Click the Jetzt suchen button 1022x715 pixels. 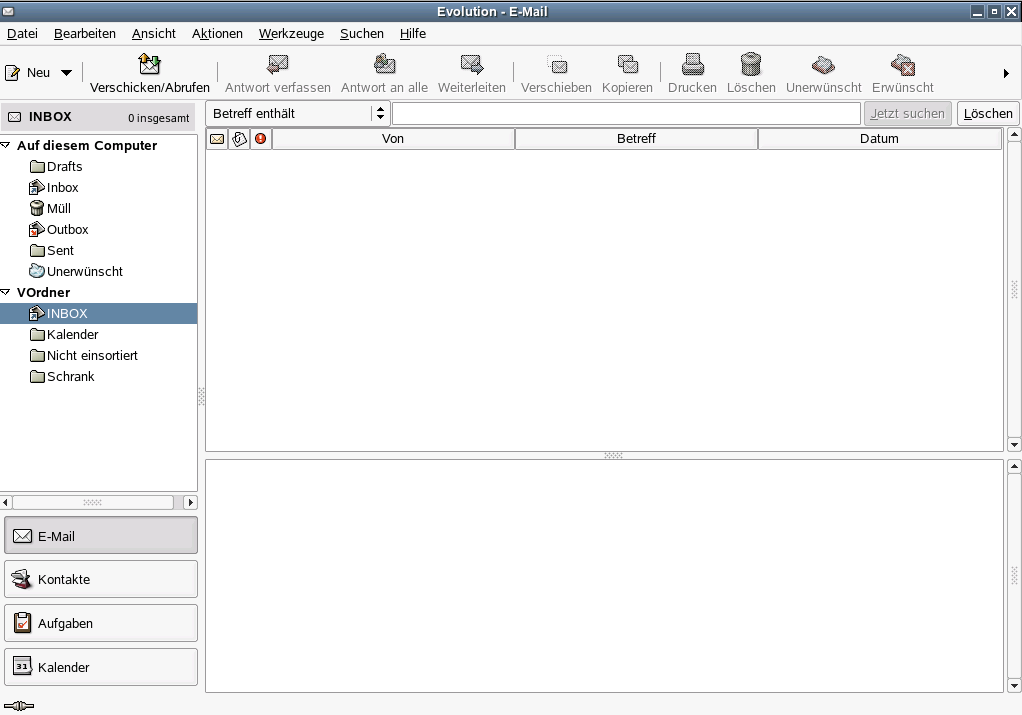click(x=908, y=113)
